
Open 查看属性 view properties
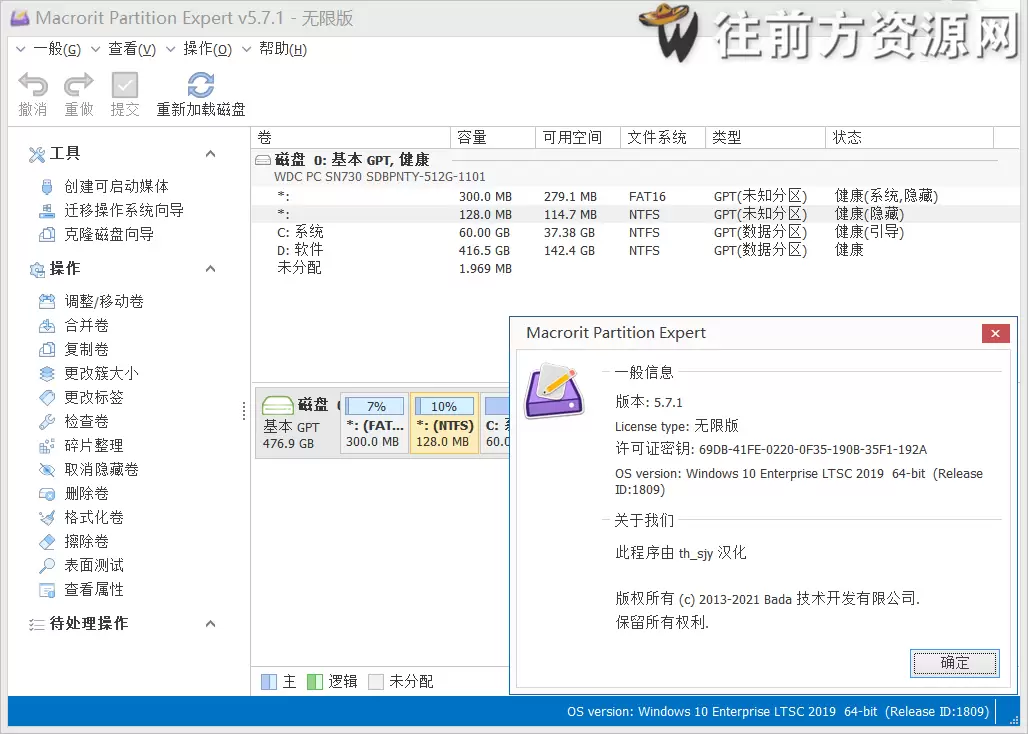pos(94,590)
